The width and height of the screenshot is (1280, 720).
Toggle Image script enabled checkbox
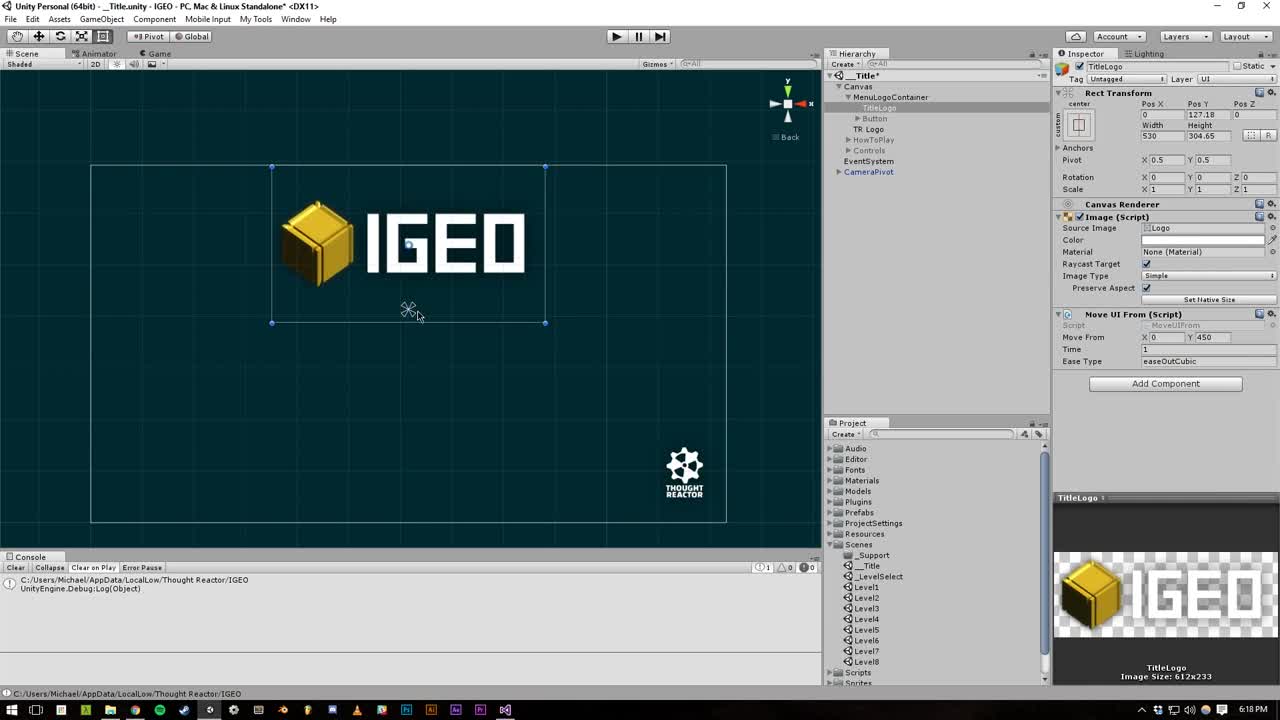coord(1079,217)
